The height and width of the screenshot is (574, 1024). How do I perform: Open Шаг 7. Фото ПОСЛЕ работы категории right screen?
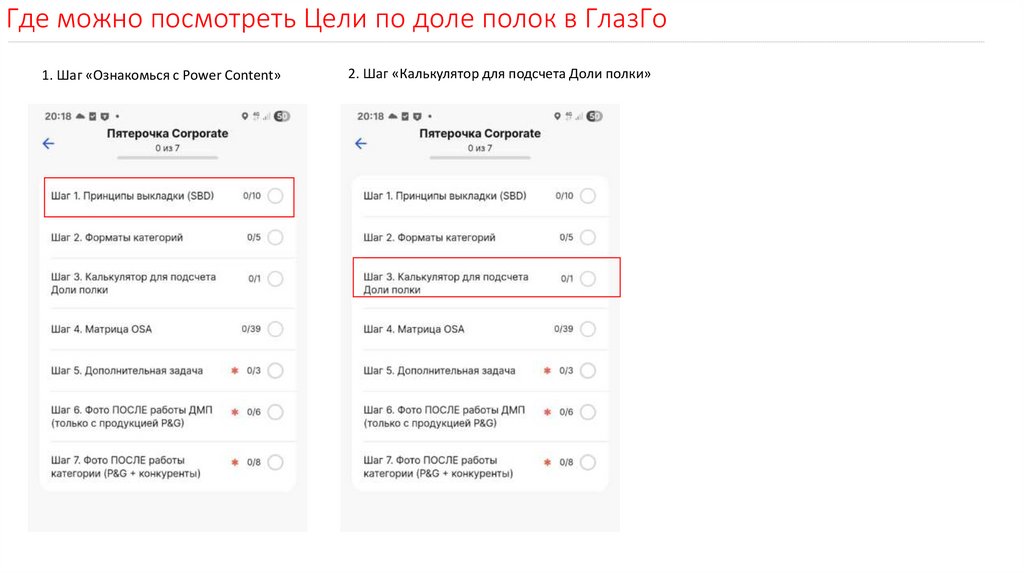(480, 466)
